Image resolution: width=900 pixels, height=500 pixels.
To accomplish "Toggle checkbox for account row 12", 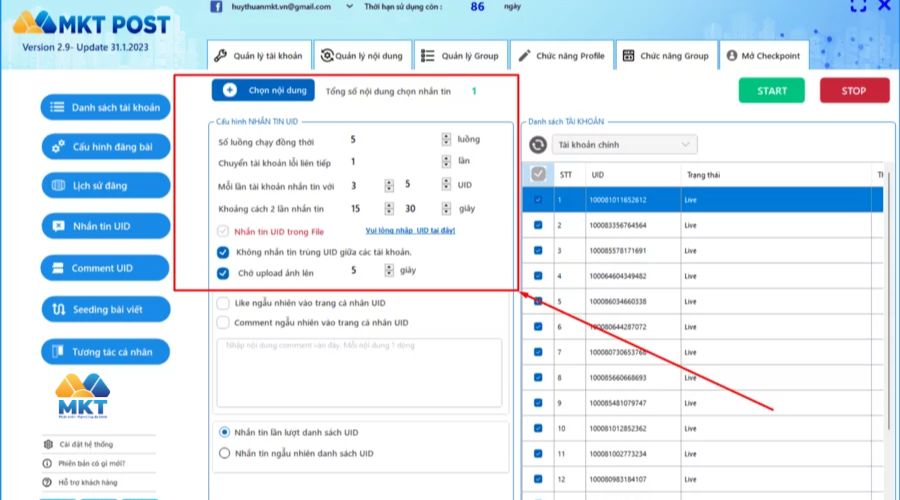I will [538, 479].
